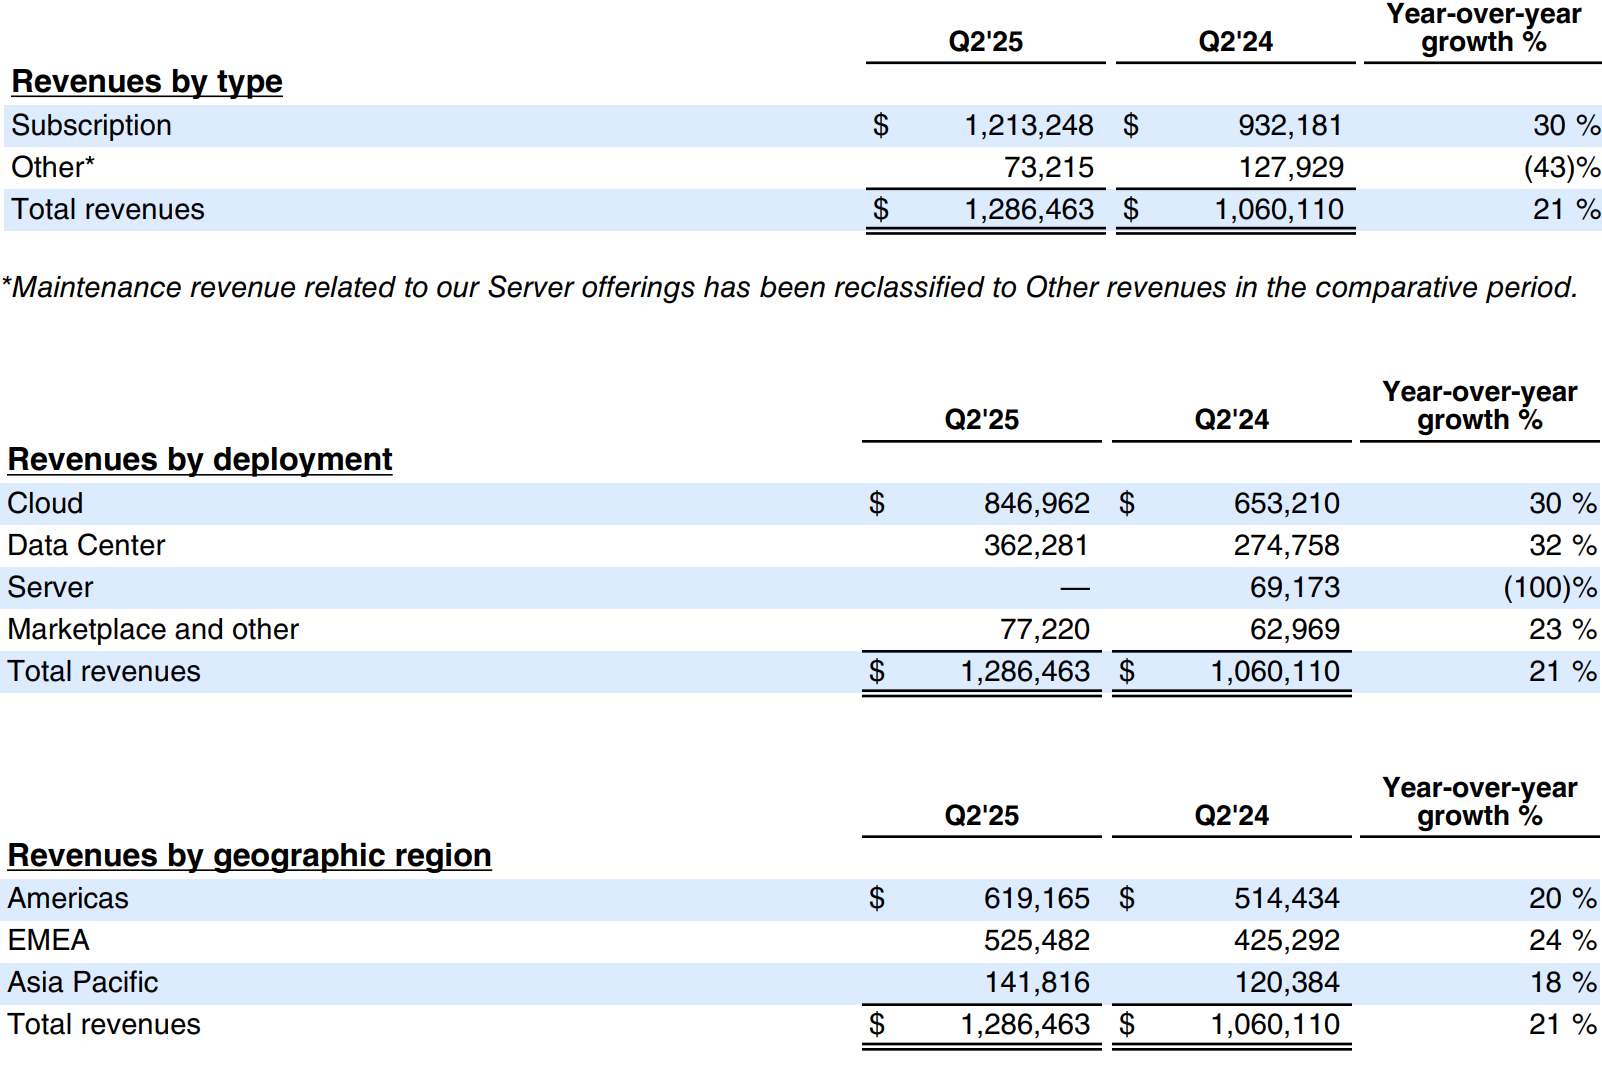Select Asia Pacific growth 18 %
This screenshot has height=1068, width=1602.
(x=1561, y=982)
